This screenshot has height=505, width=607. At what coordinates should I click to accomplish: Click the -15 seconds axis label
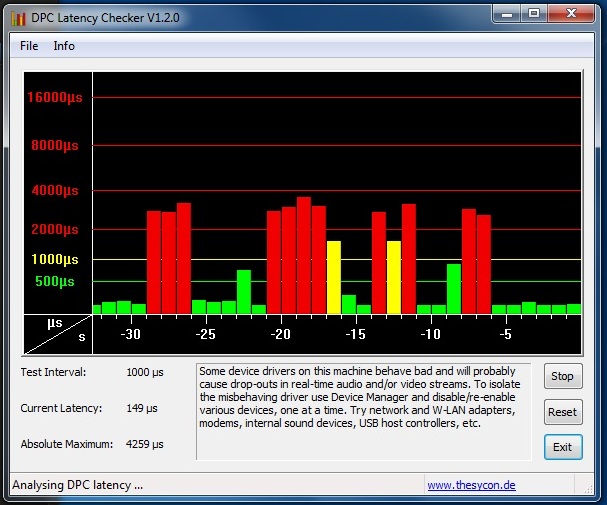[x=355, y=334]
